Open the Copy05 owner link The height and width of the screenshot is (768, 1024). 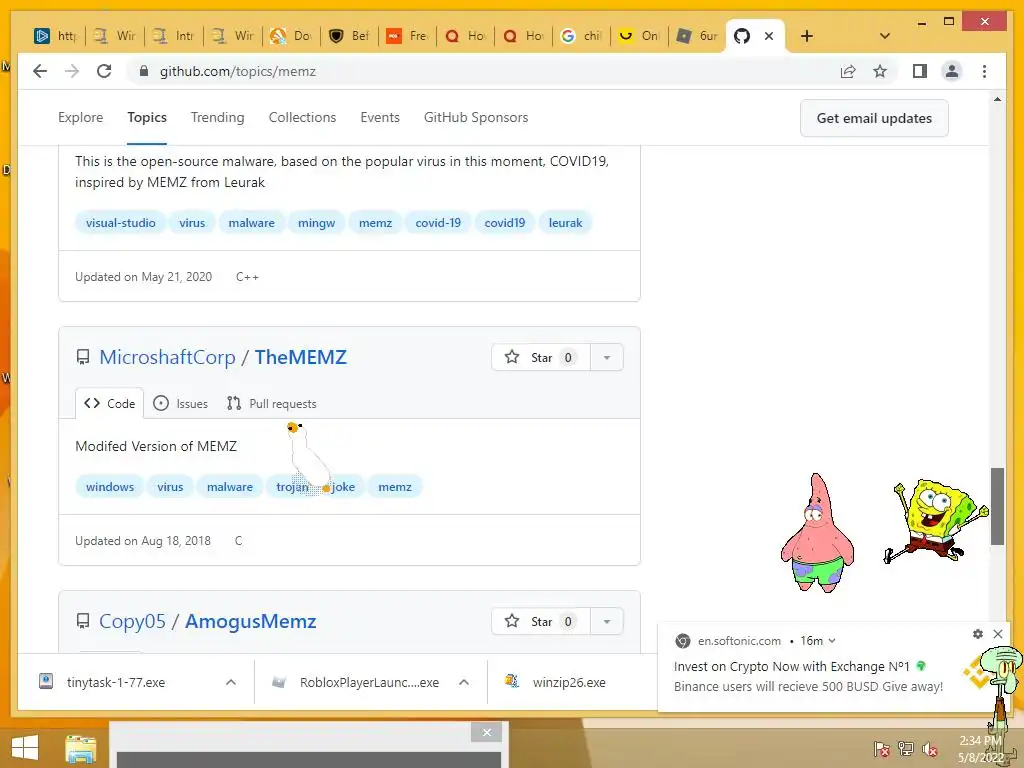tap(133, 621)
